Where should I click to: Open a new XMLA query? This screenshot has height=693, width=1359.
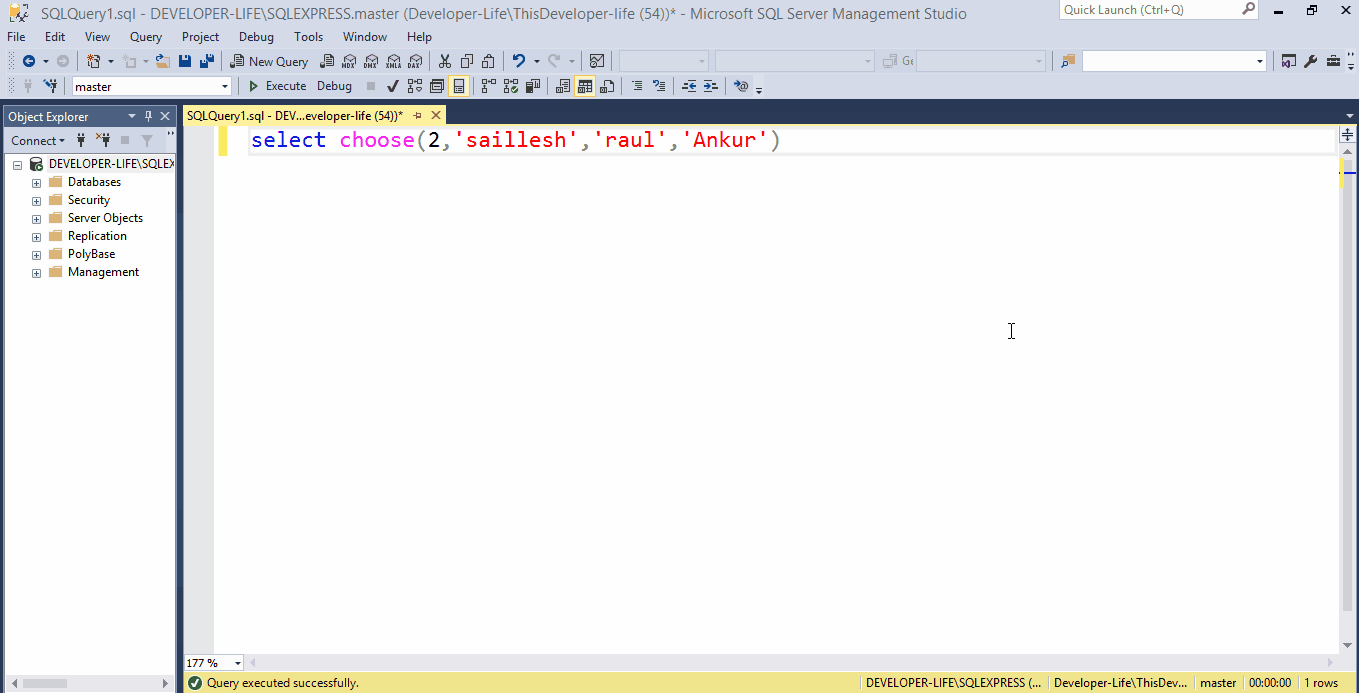pos(393,61)
